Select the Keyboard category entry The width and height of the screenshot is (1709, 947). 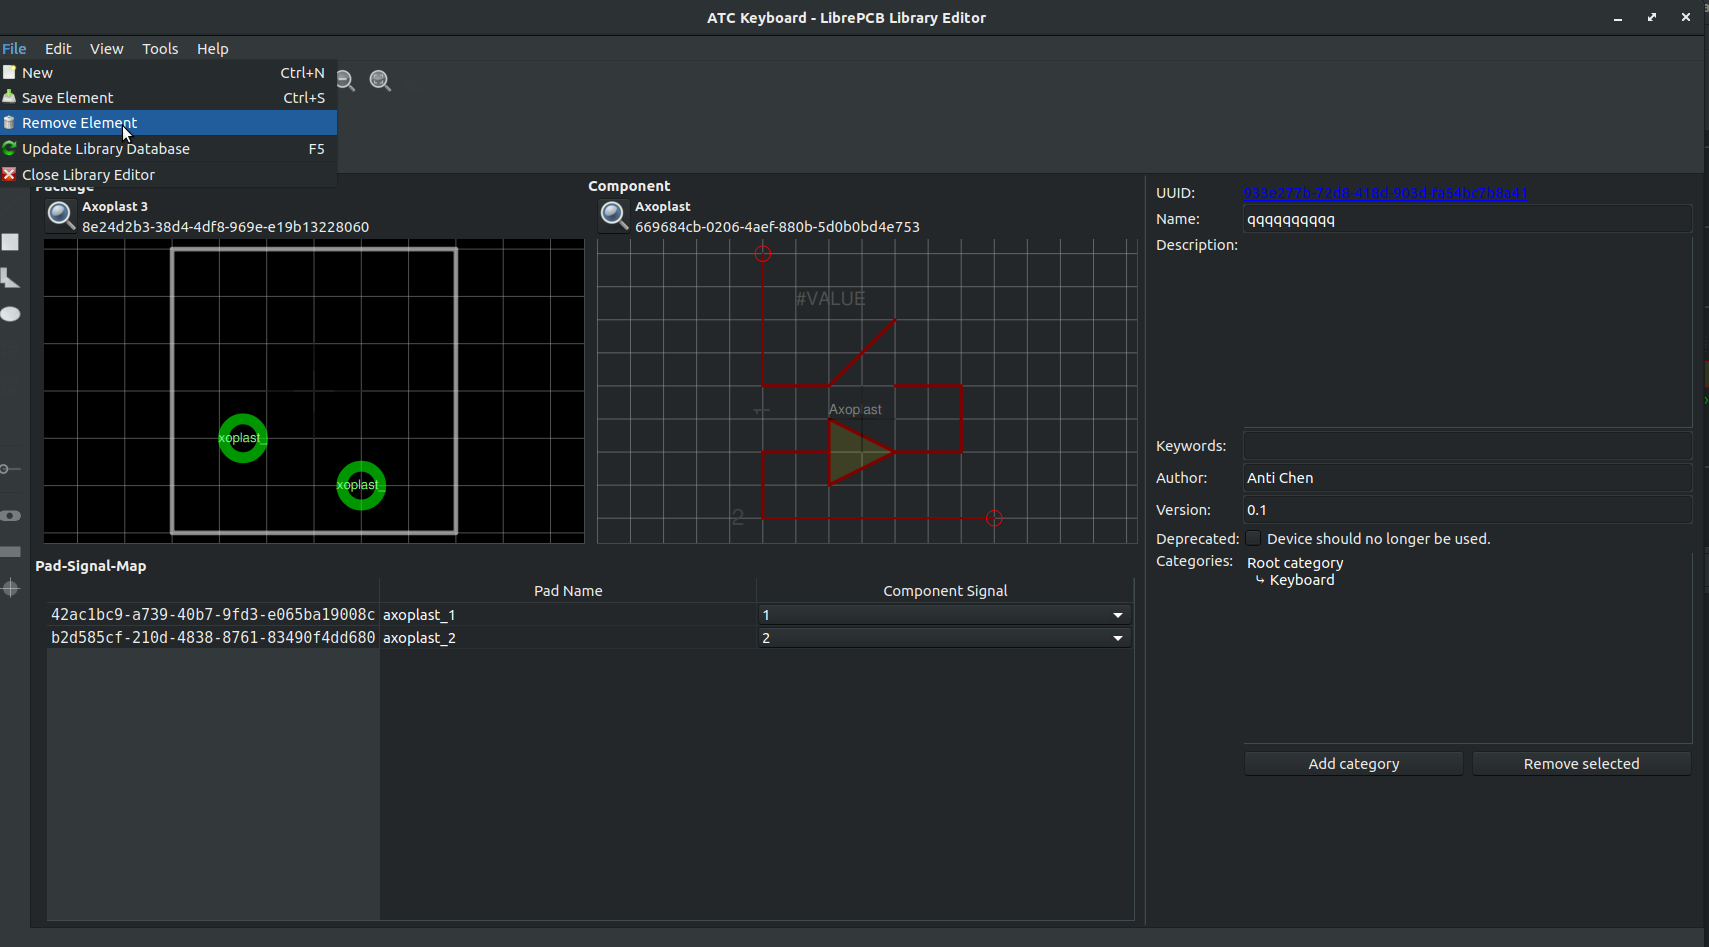tap(1301, 580)
